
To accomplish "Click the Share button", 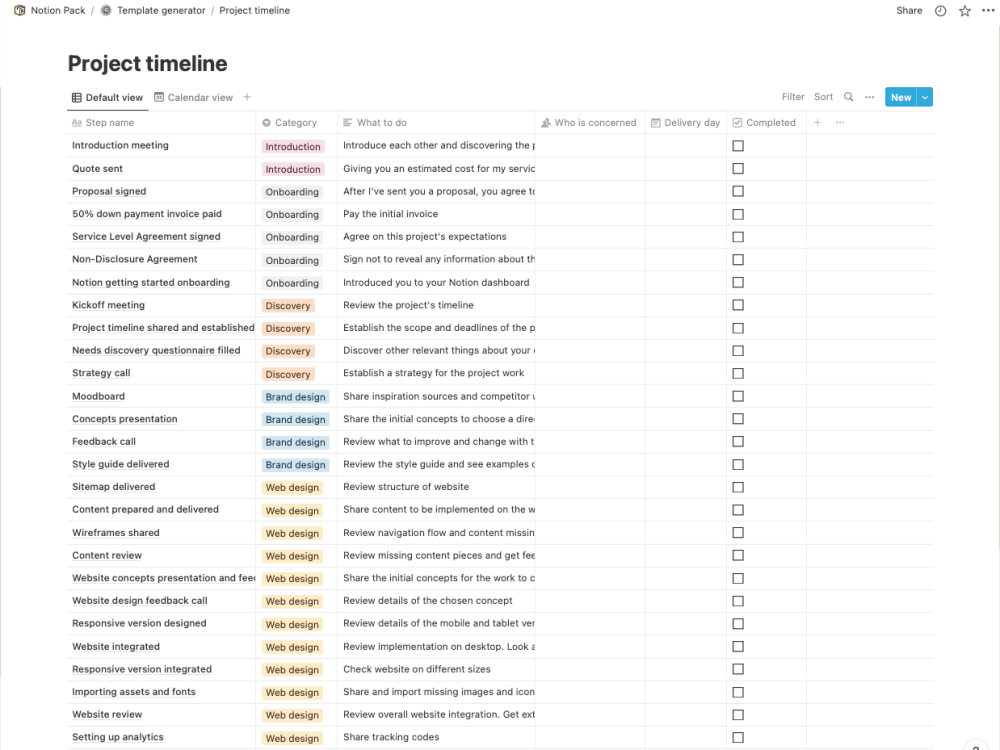I will point(909,10).
